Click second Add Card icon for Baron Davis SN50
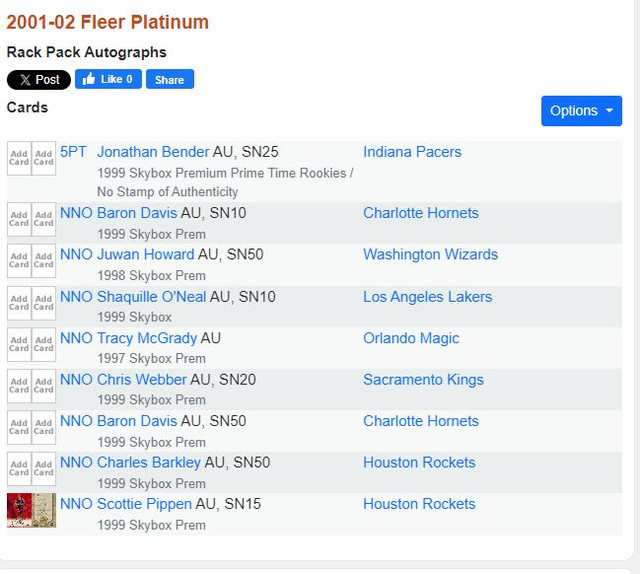This screenshot has height=574, width=640. pyautogui.click(x=44, y=427)
